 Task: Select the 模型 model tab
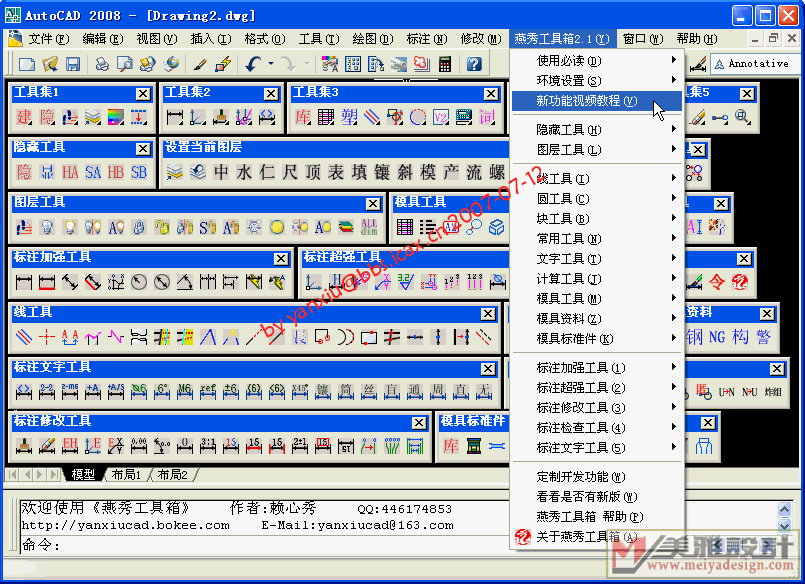pyautogui.click(x=83, y=475)
